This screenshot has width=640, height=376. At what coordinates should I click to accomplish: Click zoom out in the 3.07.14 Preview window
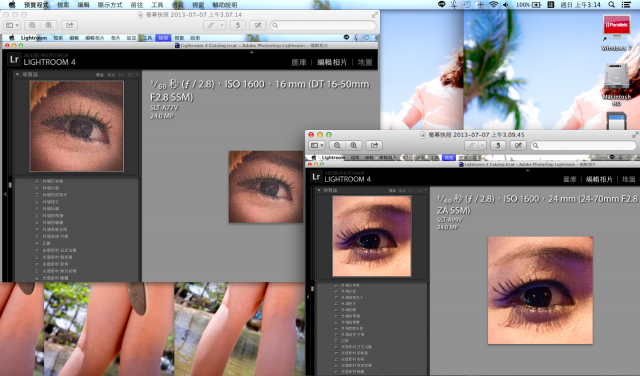point(32,25)
